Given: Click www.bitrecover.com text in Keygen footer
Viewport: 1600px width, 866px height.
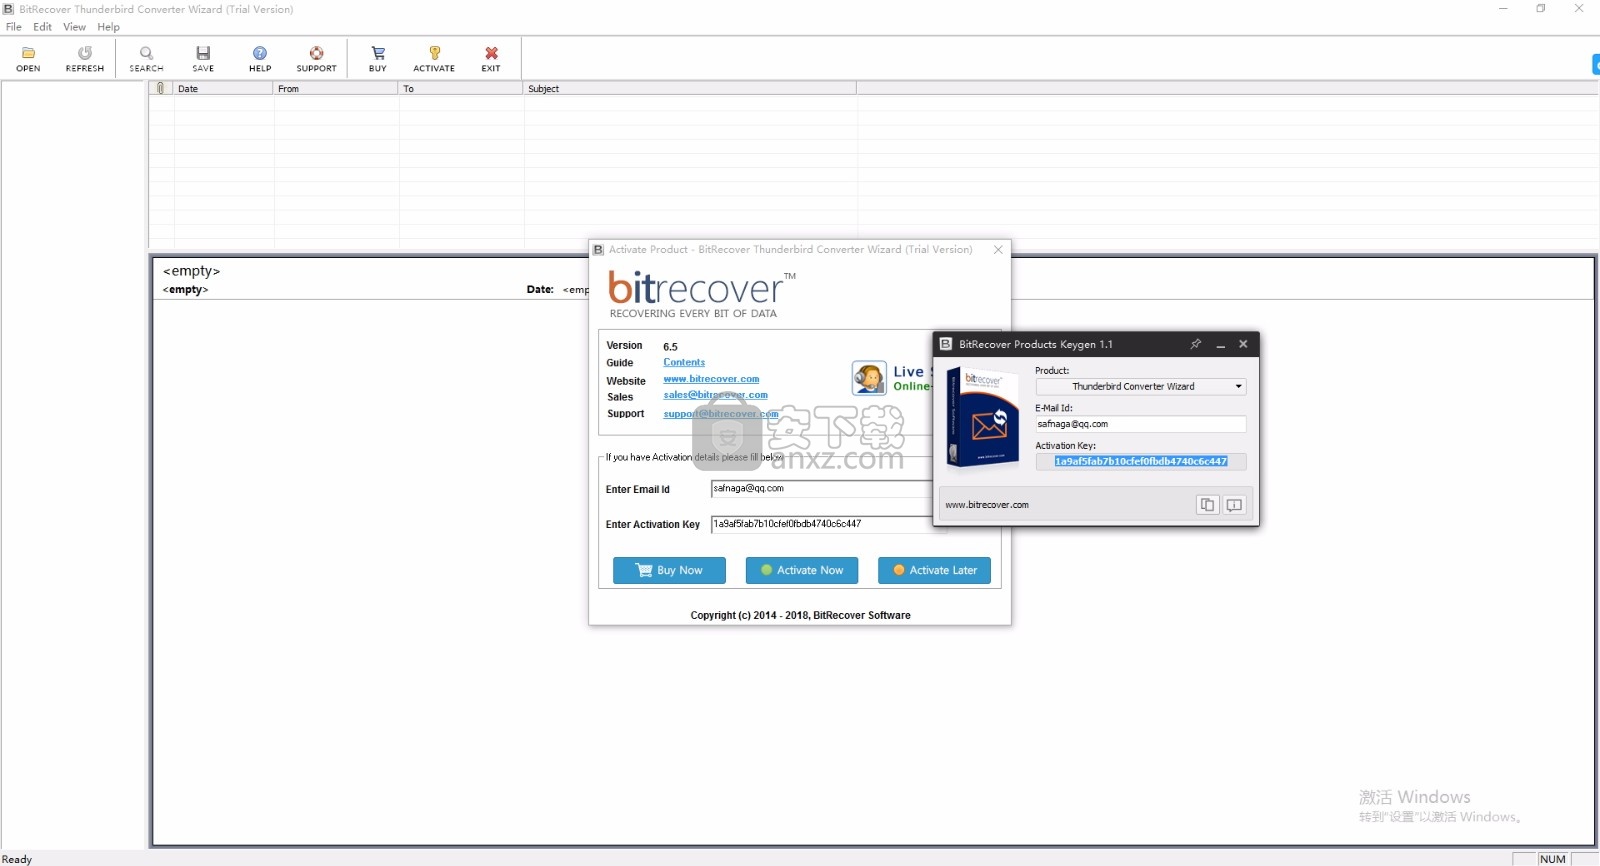Looking at the screenshot, I should (987, 505).
